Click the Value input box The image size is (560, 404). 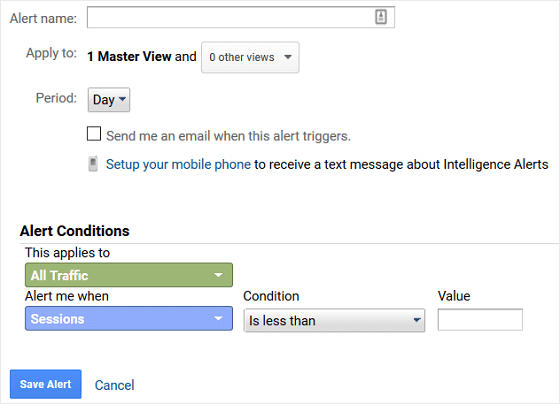(480, 320)
